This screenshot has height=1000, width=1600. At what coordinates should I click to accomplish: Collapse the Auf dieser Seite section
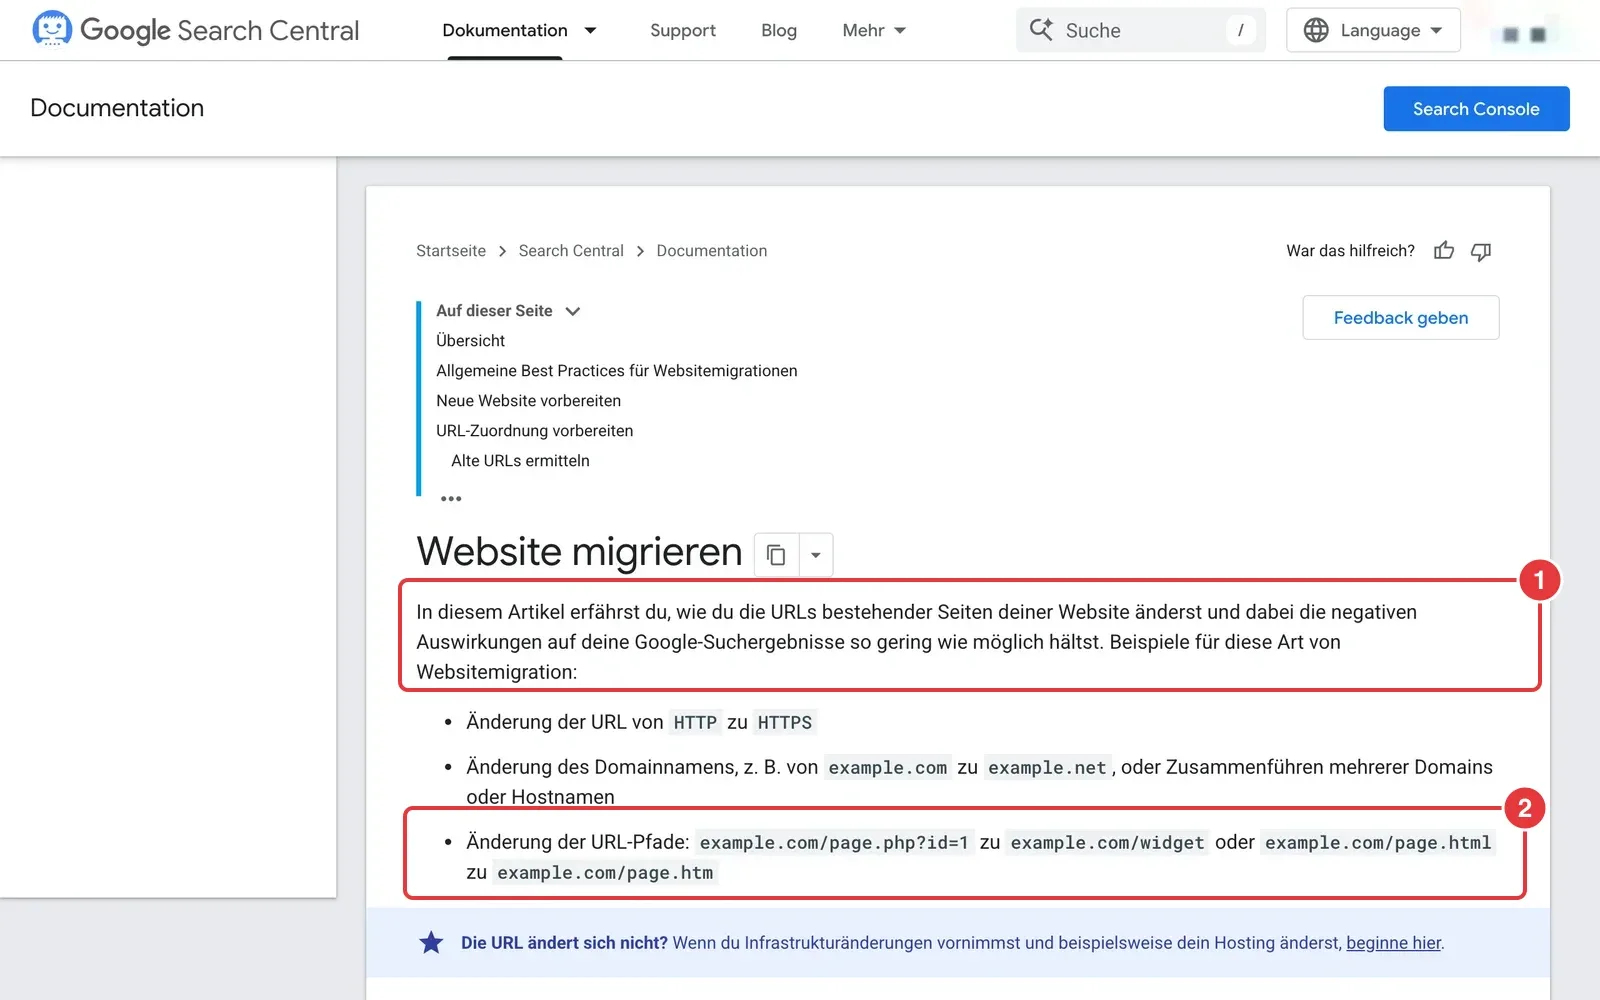coord(573,311)
